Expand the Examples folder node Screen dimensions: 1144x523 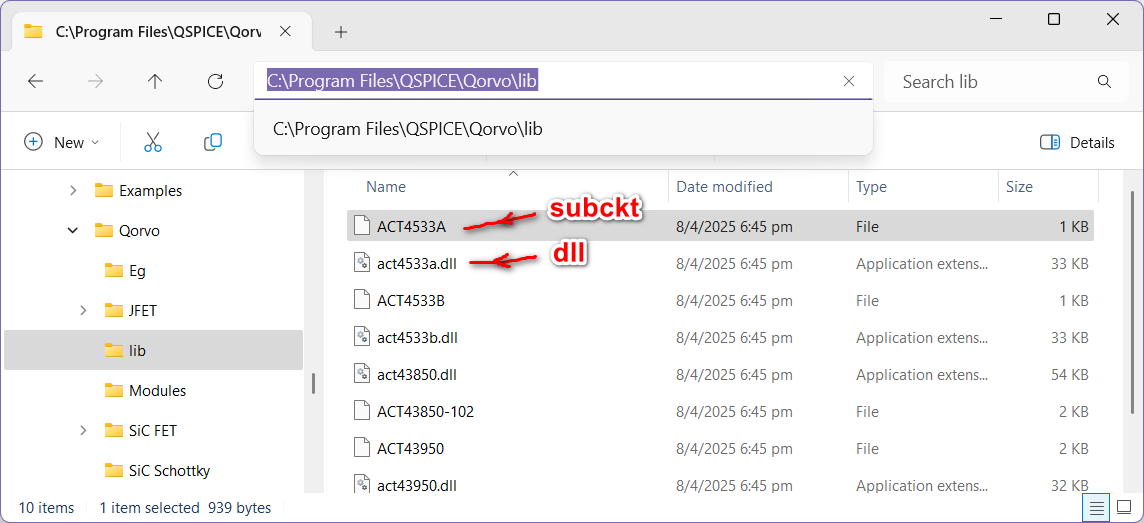[x=72, y=190]
